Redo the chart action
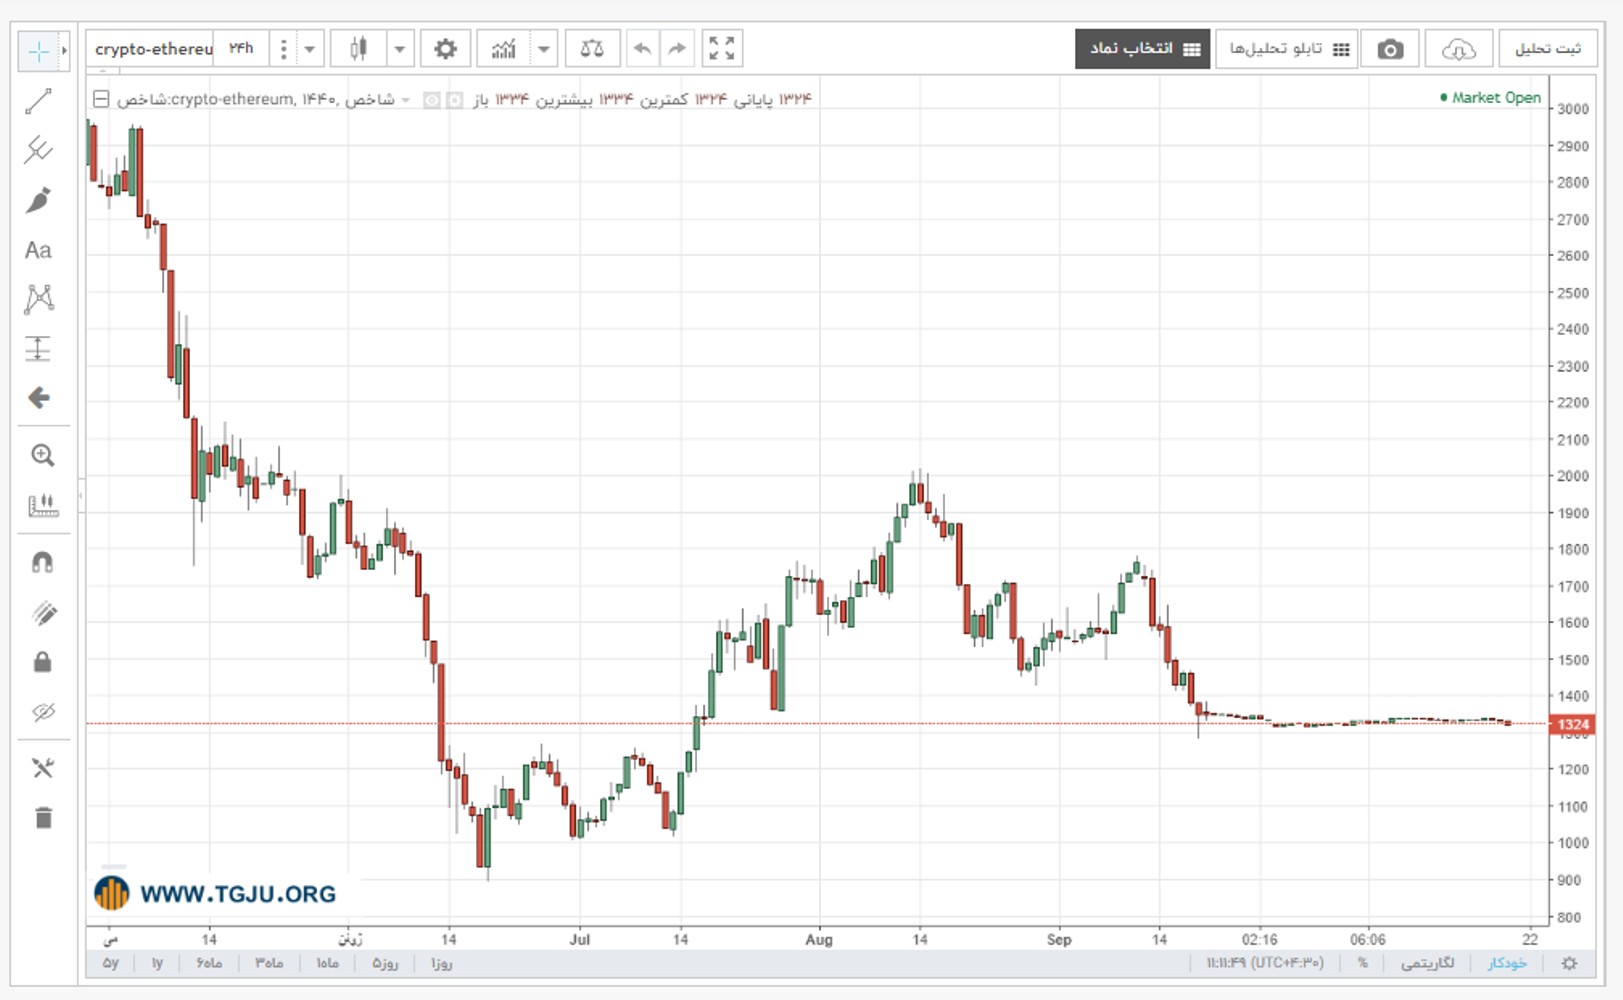Image resolution: width=1623 pixels, height=1000 pixels. pyautogui.click(x=677, y=49)
